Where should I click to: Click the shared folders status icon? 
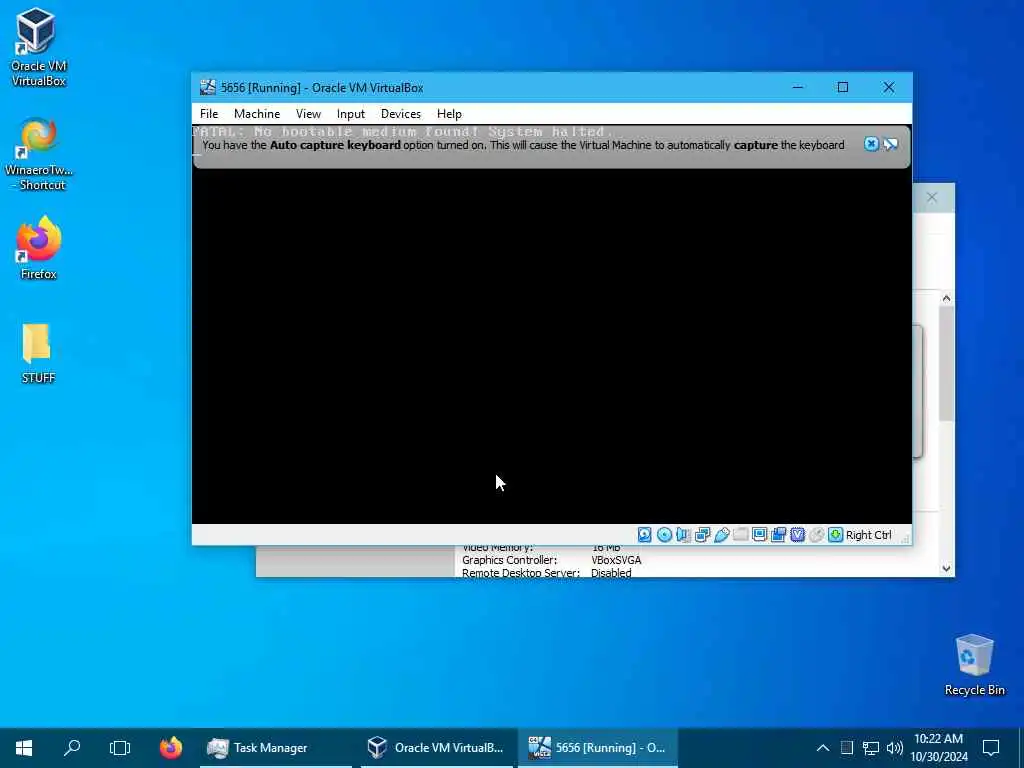point(741,535)
